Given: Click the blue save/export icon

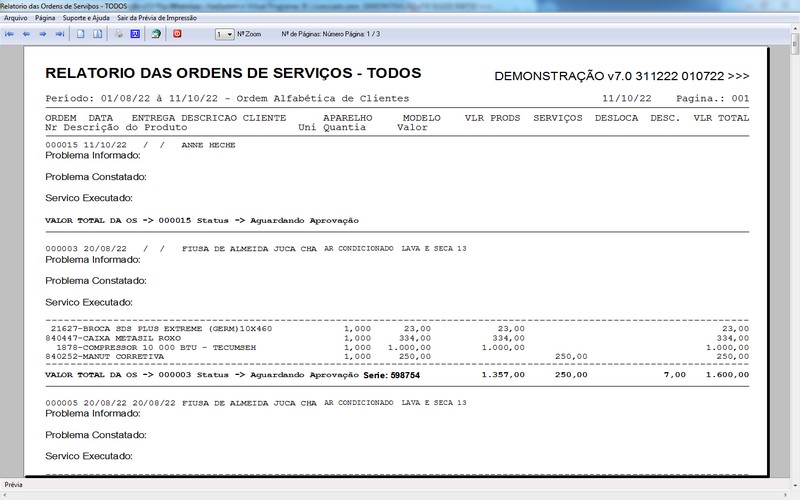Looking at the screenshot, I should (x=135, y=34).
